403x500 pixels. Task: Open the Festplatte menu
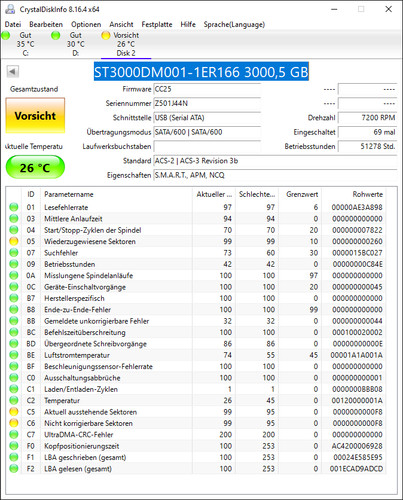(157, 24)
